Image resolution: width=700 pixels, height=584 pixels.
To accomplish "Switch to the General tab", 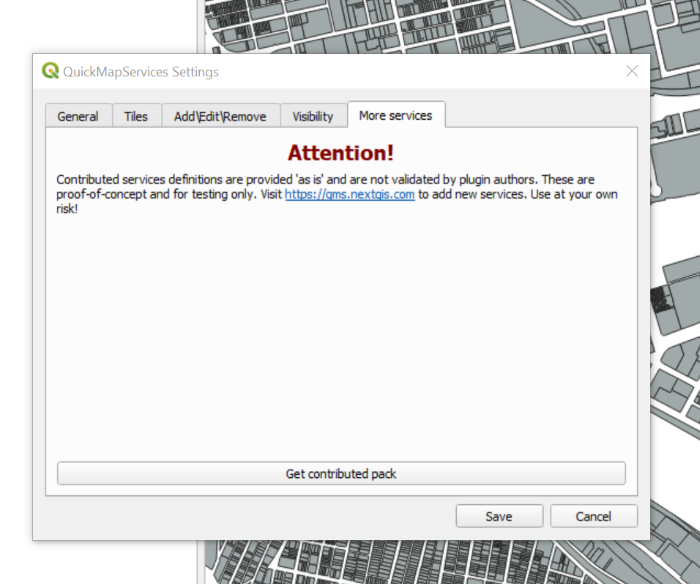I will tap(78, 117).
